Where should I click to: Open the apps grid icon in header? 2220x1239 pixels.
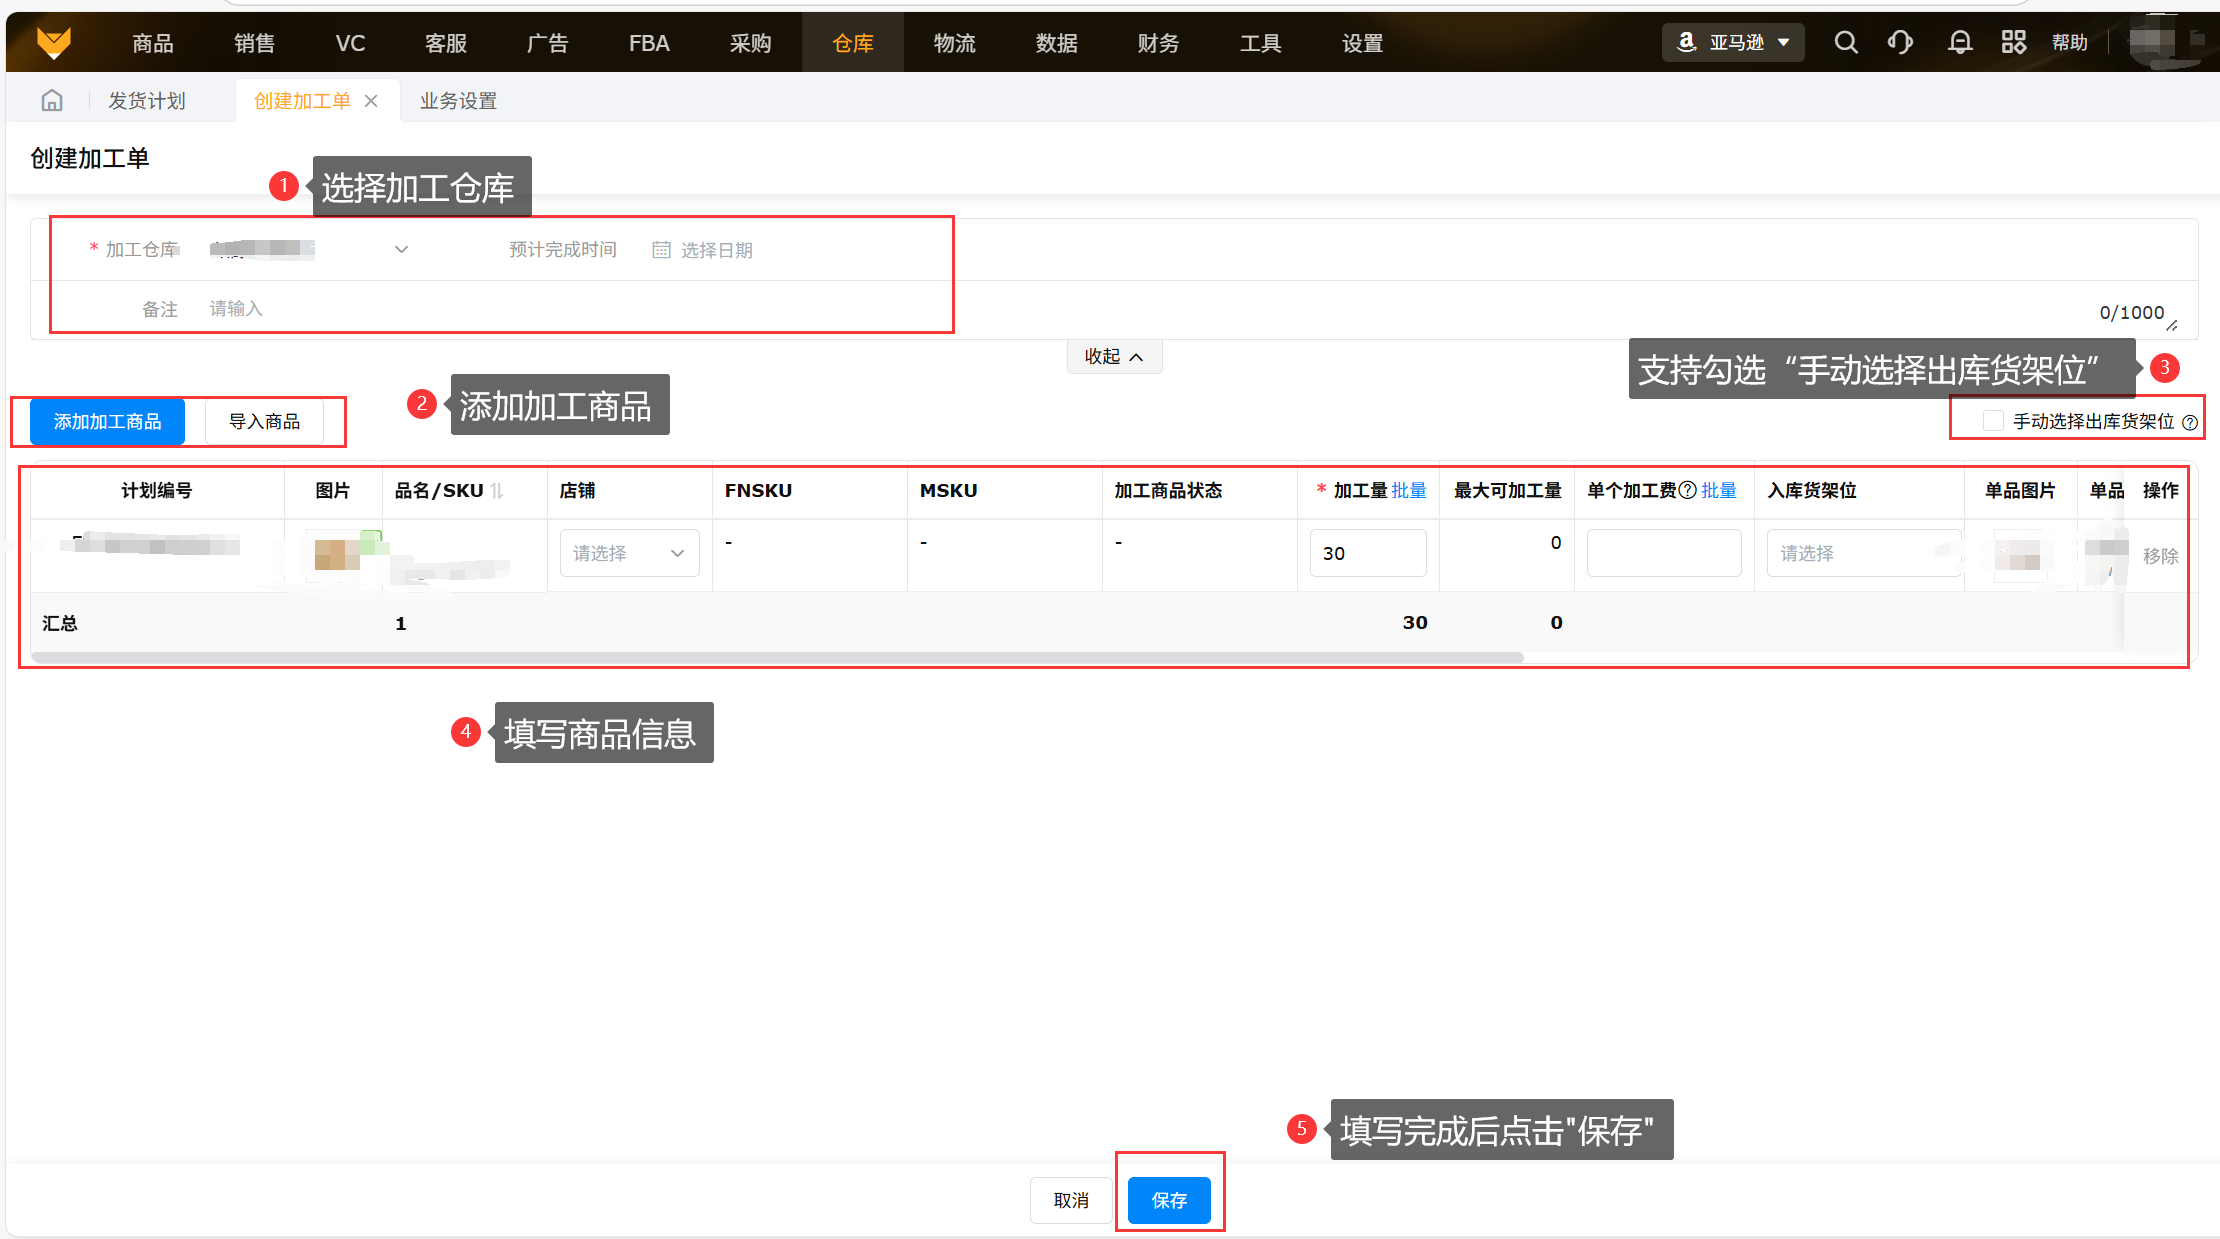click(2013, 42)
